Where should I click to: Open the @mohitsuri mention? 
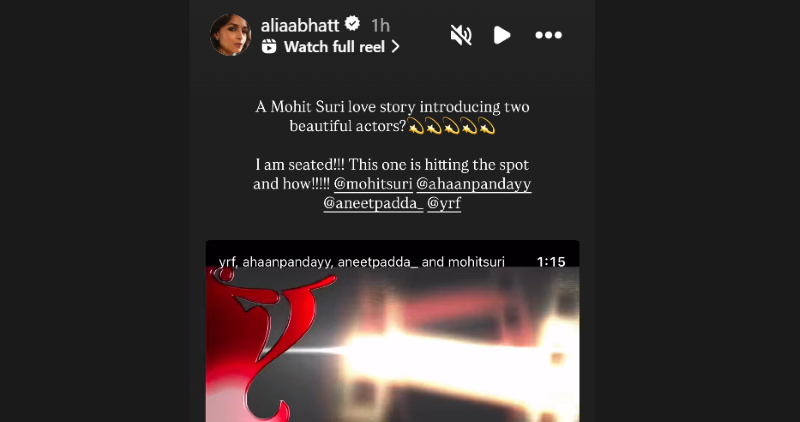tap(373, 184)
